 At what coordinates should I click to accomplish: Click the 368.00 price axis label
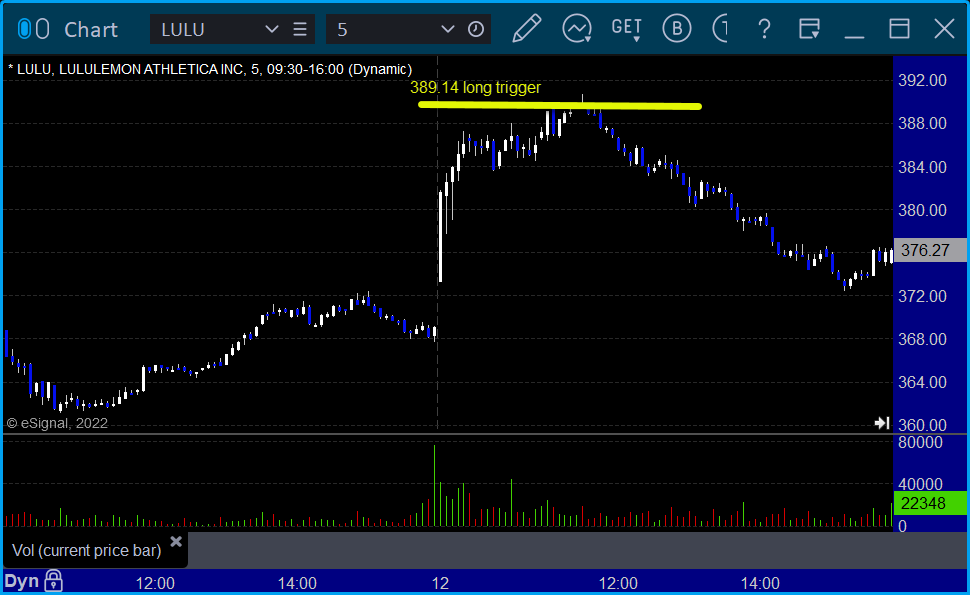click(922, 340)
